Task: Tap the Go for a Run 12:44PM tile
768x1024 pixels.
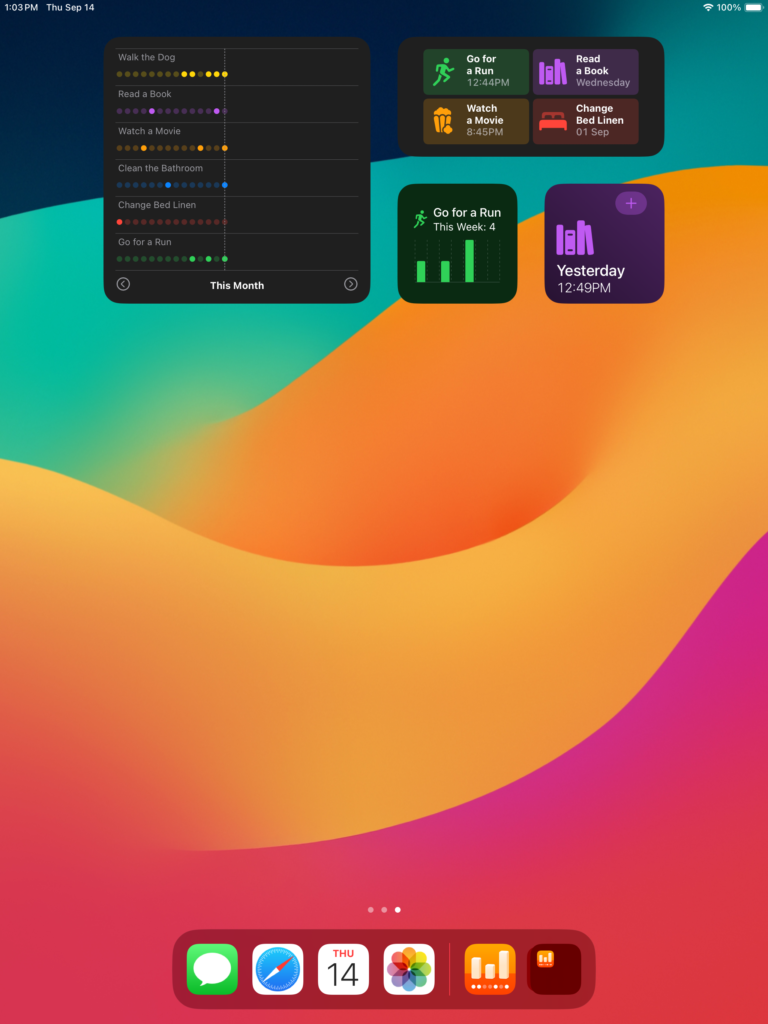Action: (x=476, y=72)
